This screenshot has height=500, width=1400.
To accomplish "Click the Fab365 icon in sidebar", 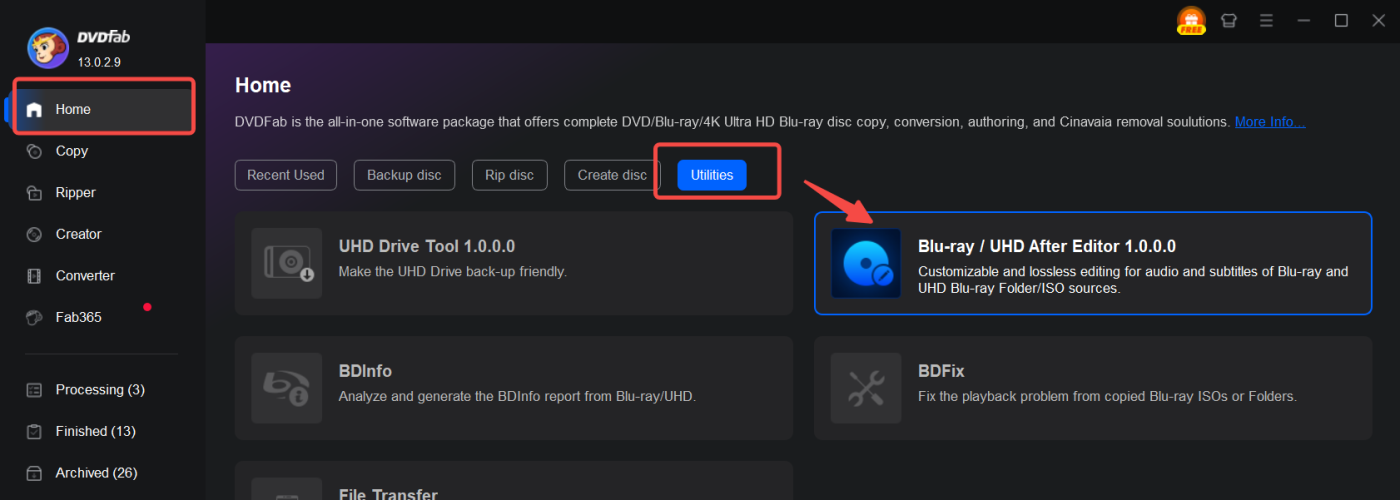I will point(34,318).
